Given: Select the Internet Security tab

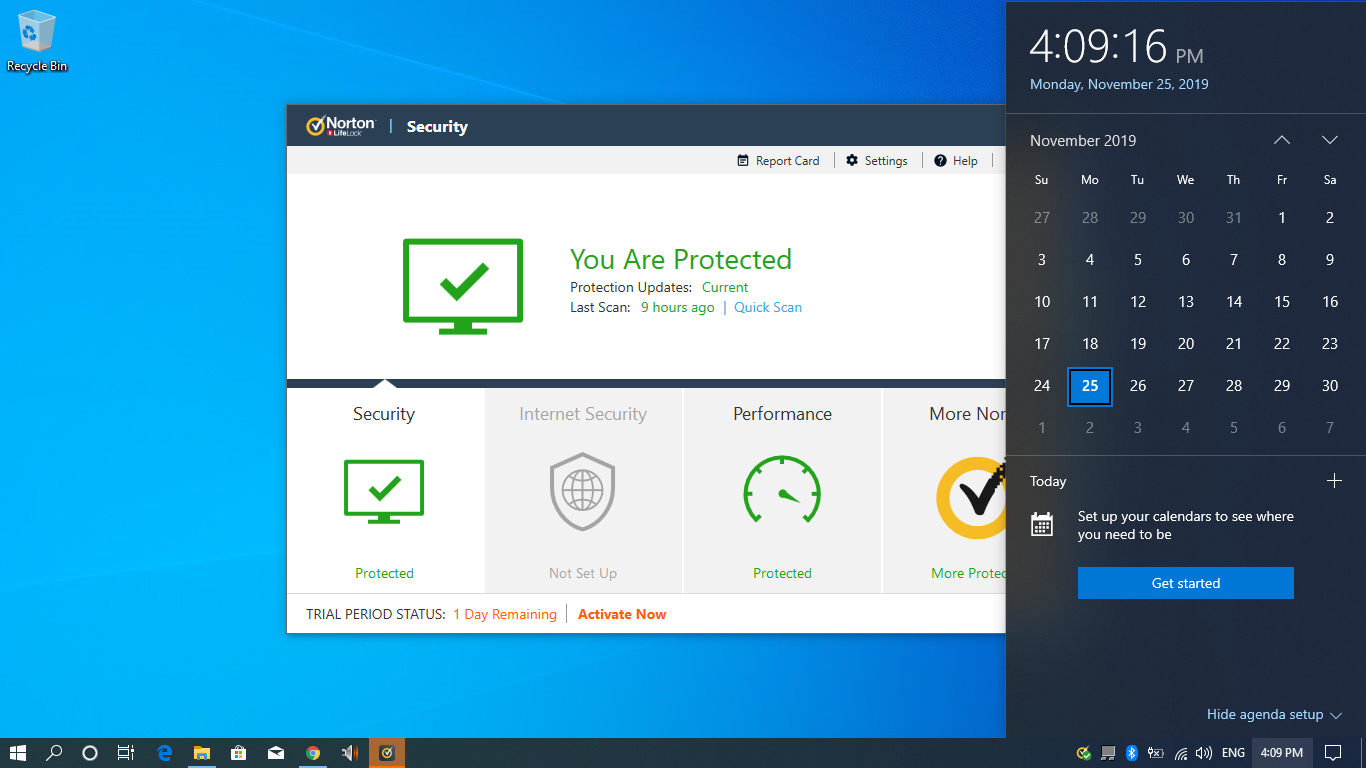Looking at the screenshot, I should point(584,491).
